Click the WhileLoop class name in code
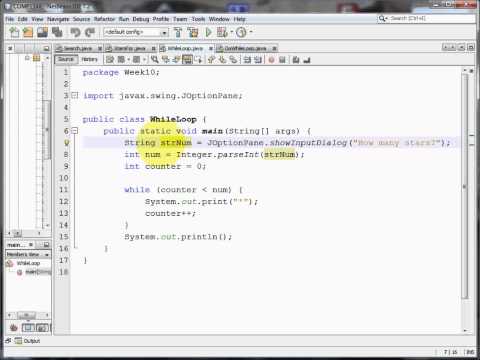This screenshot has width=480, height=360. [x=173, y=119]
